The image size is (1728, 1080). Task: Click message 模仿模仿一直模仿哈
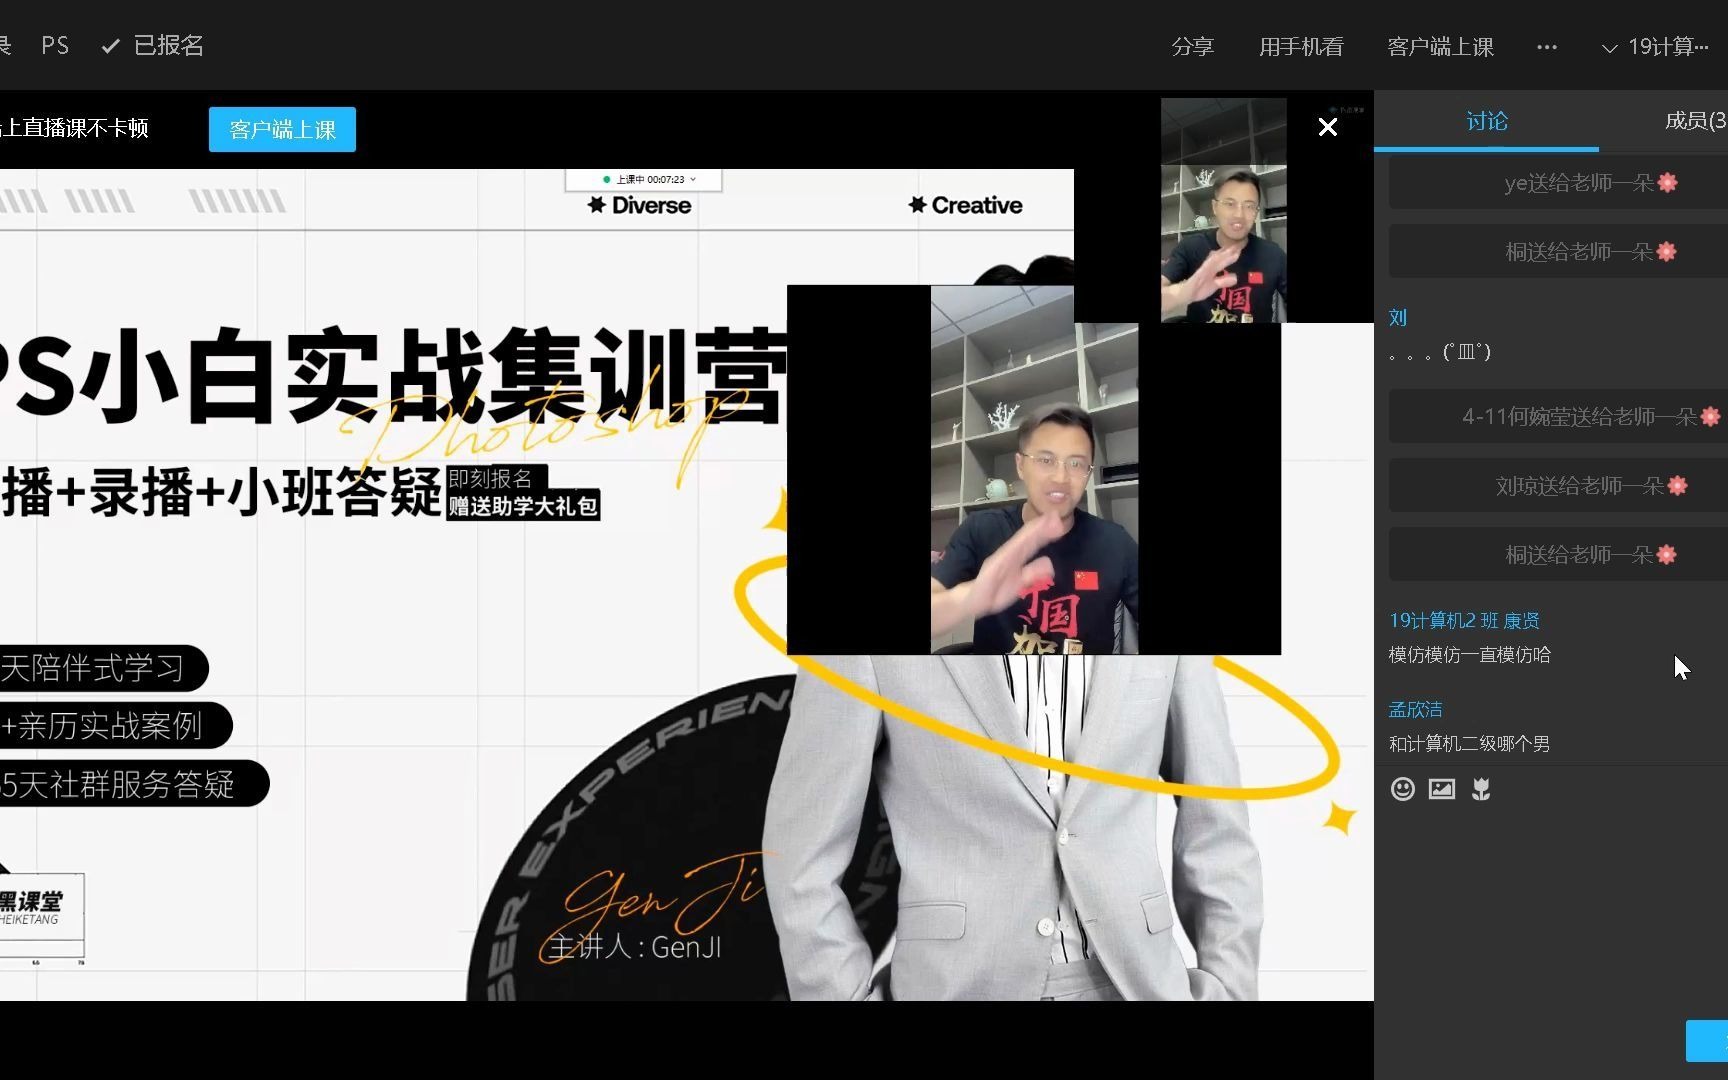coord(1469,655)
